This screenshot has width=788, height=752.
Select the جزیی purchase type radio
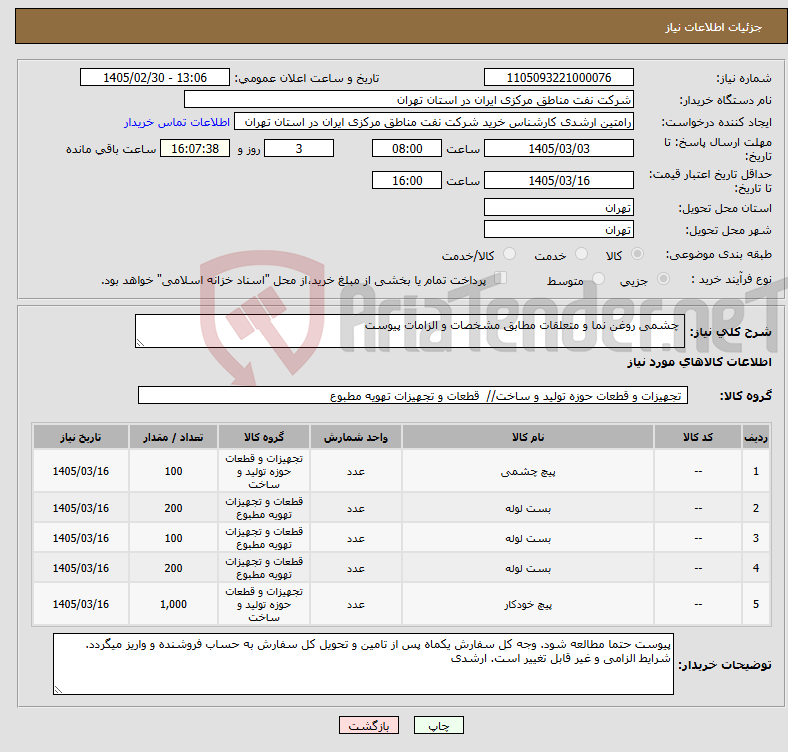[663, 278]
